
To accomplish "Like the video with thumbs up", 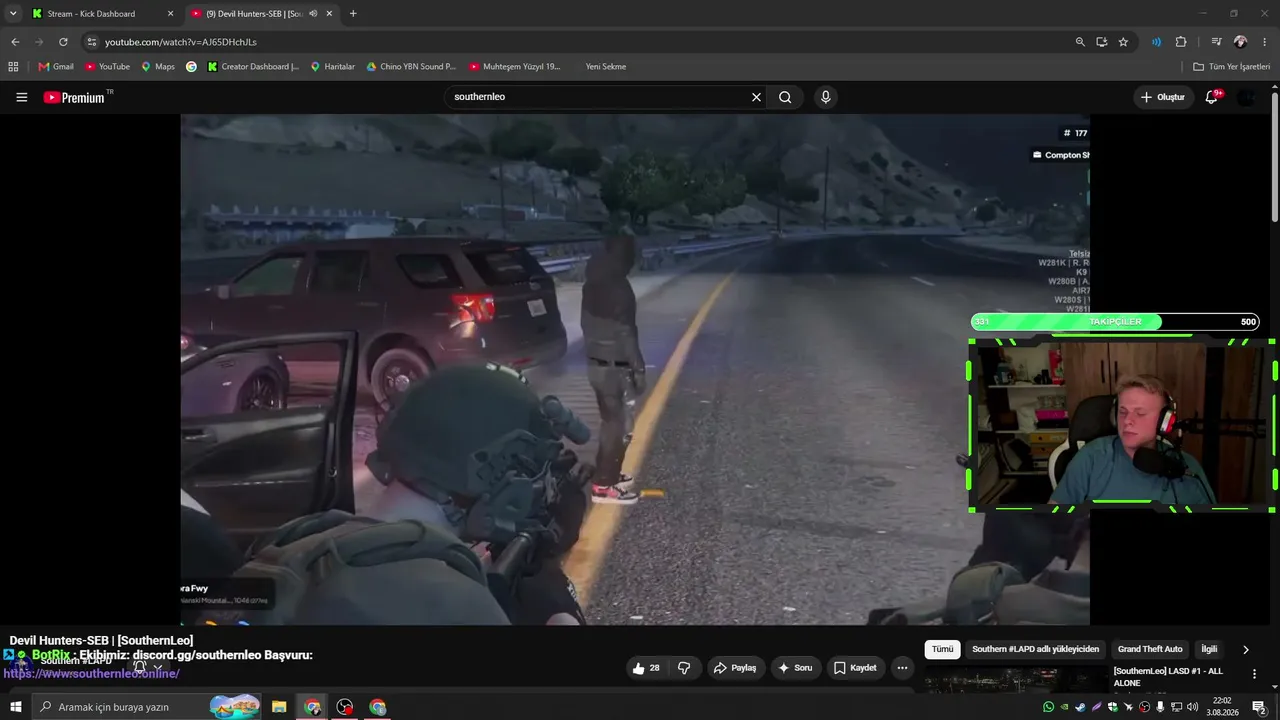I will 647,668.
